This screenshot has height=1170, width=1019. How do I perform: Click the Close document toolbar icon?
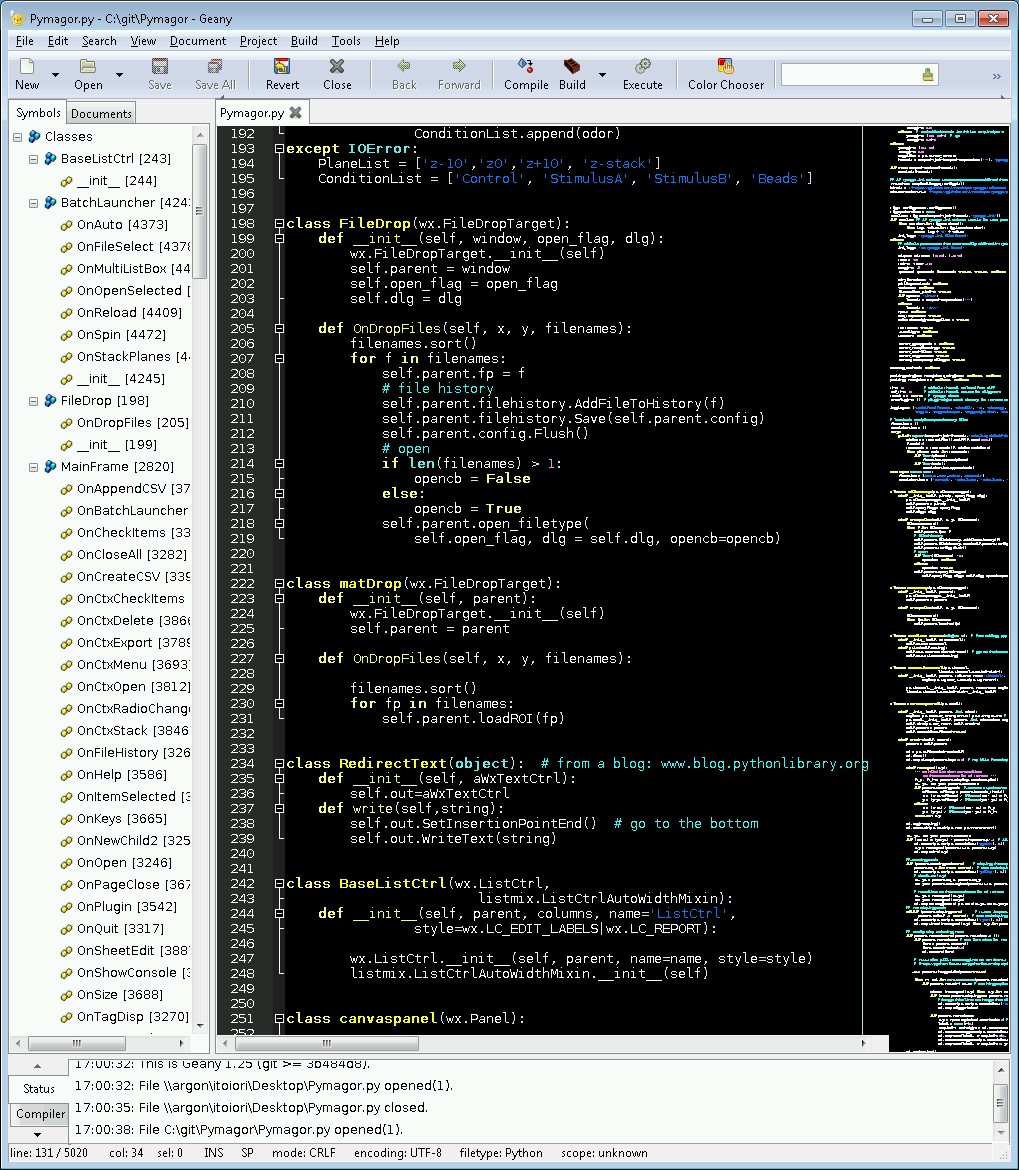point(337,66)
